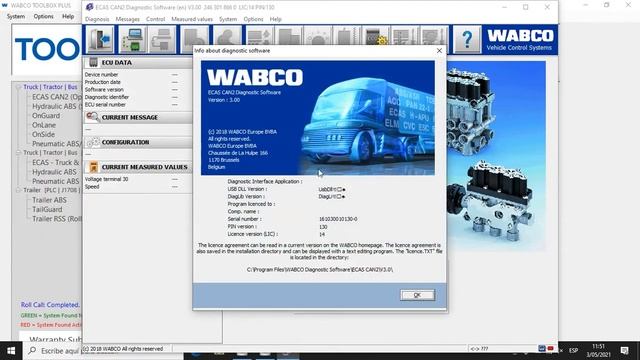Screen dimensions: 640x360
Task: Click ECU DATA section header
Action: tap(138, 62)
